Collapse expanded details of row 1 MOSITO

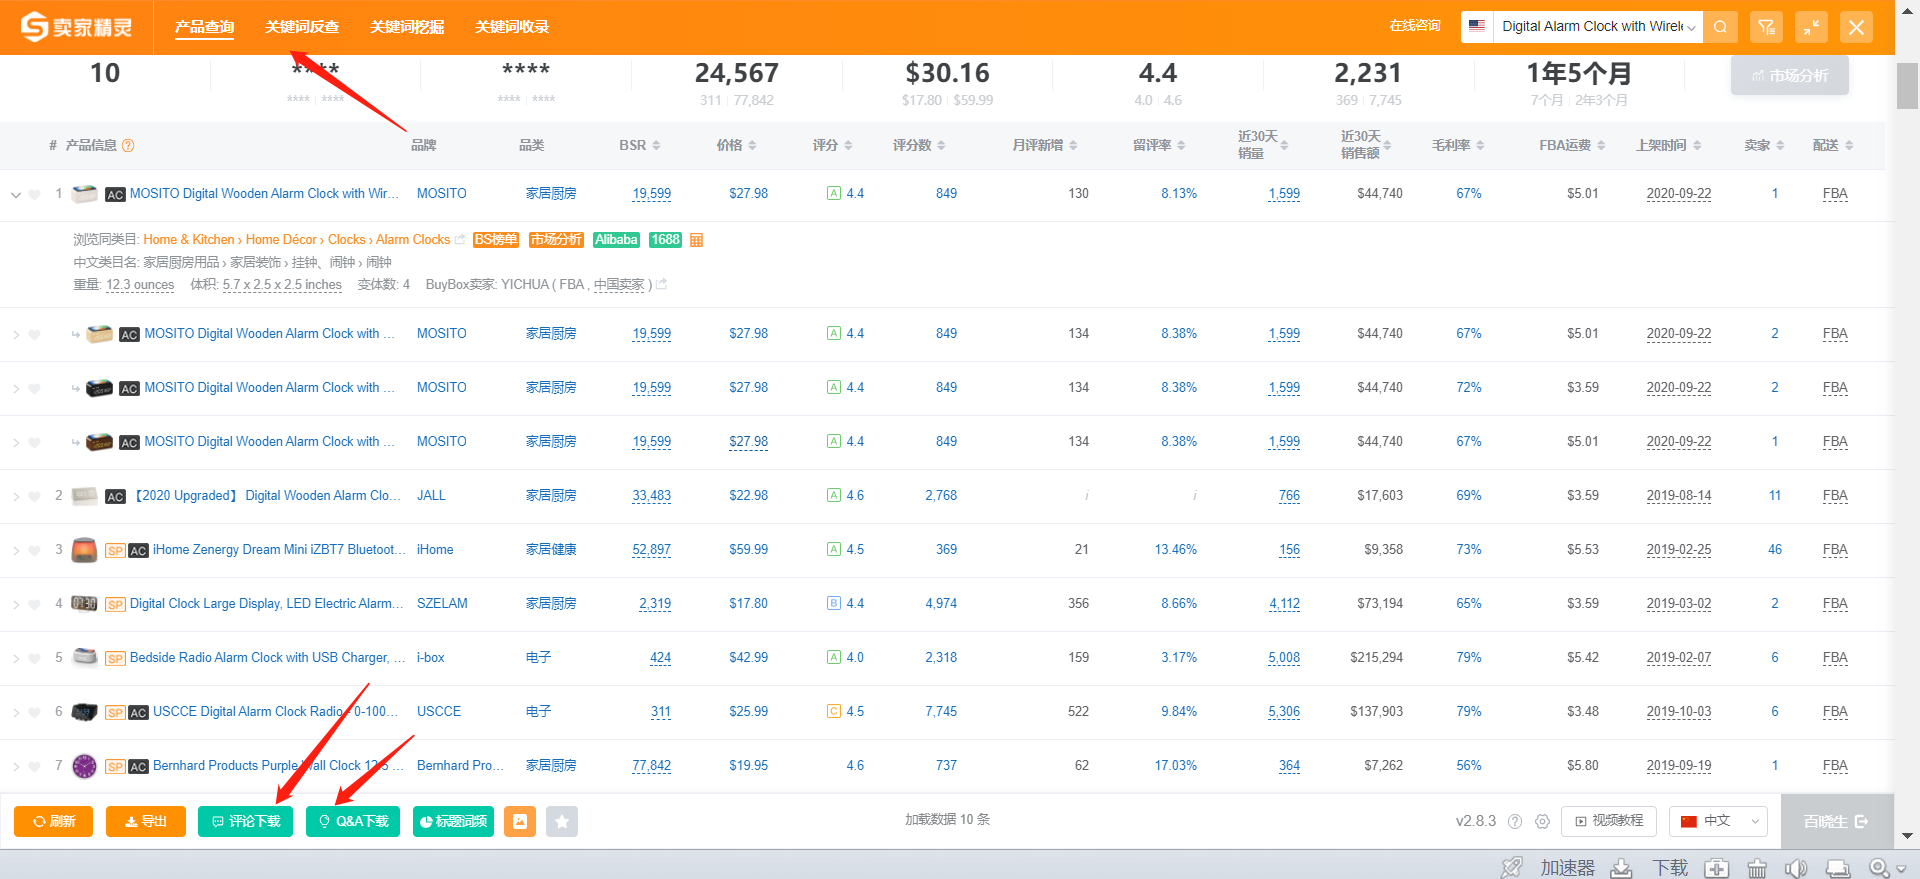coord(16,195)
